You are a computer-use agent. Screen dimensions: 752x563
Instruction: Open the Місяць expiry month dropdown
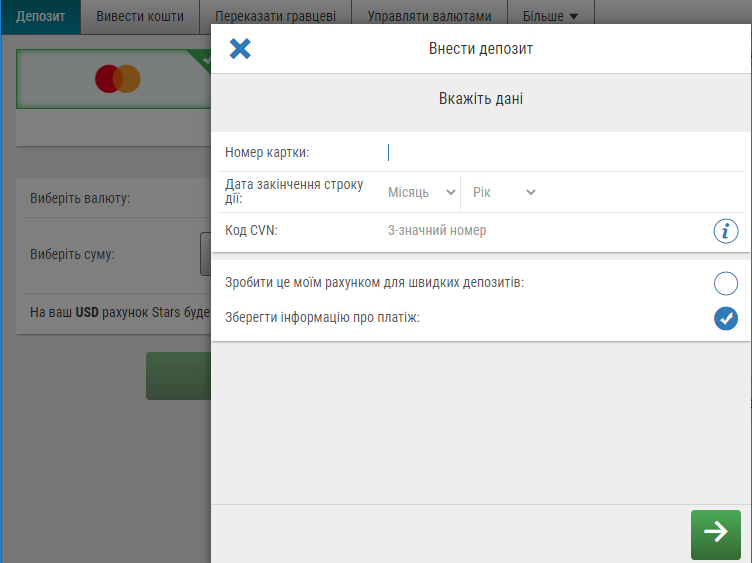coord(421,192)
